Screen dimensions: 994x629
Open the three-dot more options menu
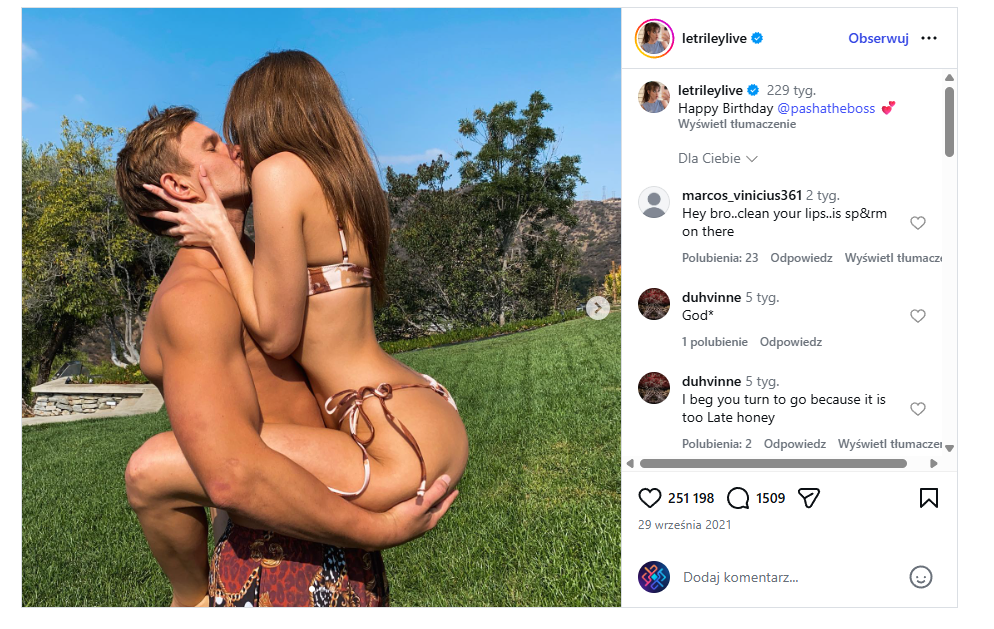tap(929, 39)
